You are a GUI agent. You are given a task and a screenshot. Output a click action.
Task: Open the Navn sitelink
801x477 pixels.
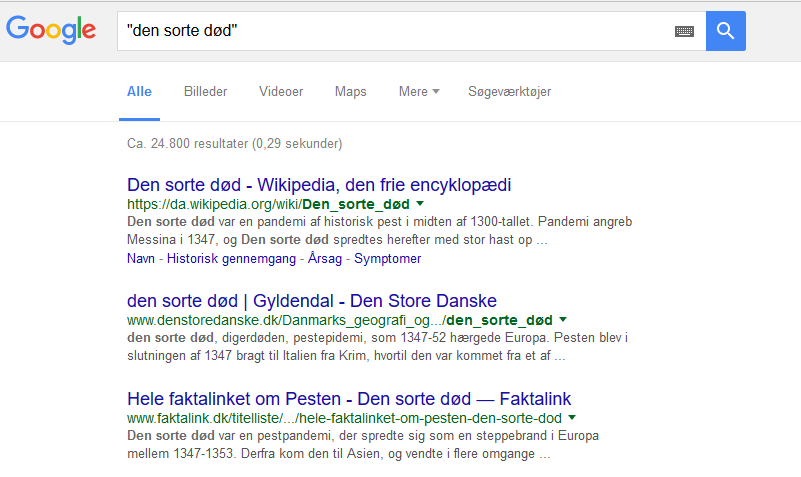pyautogui.click(x=140, y=258)
